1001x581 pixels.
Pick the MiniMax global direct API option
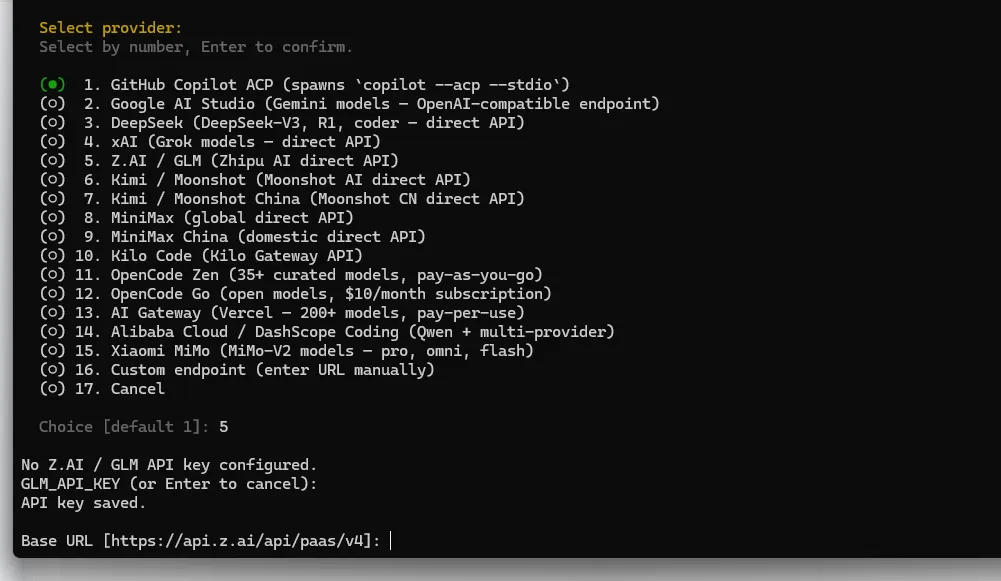pyautogui.click(x=52, y=218)
